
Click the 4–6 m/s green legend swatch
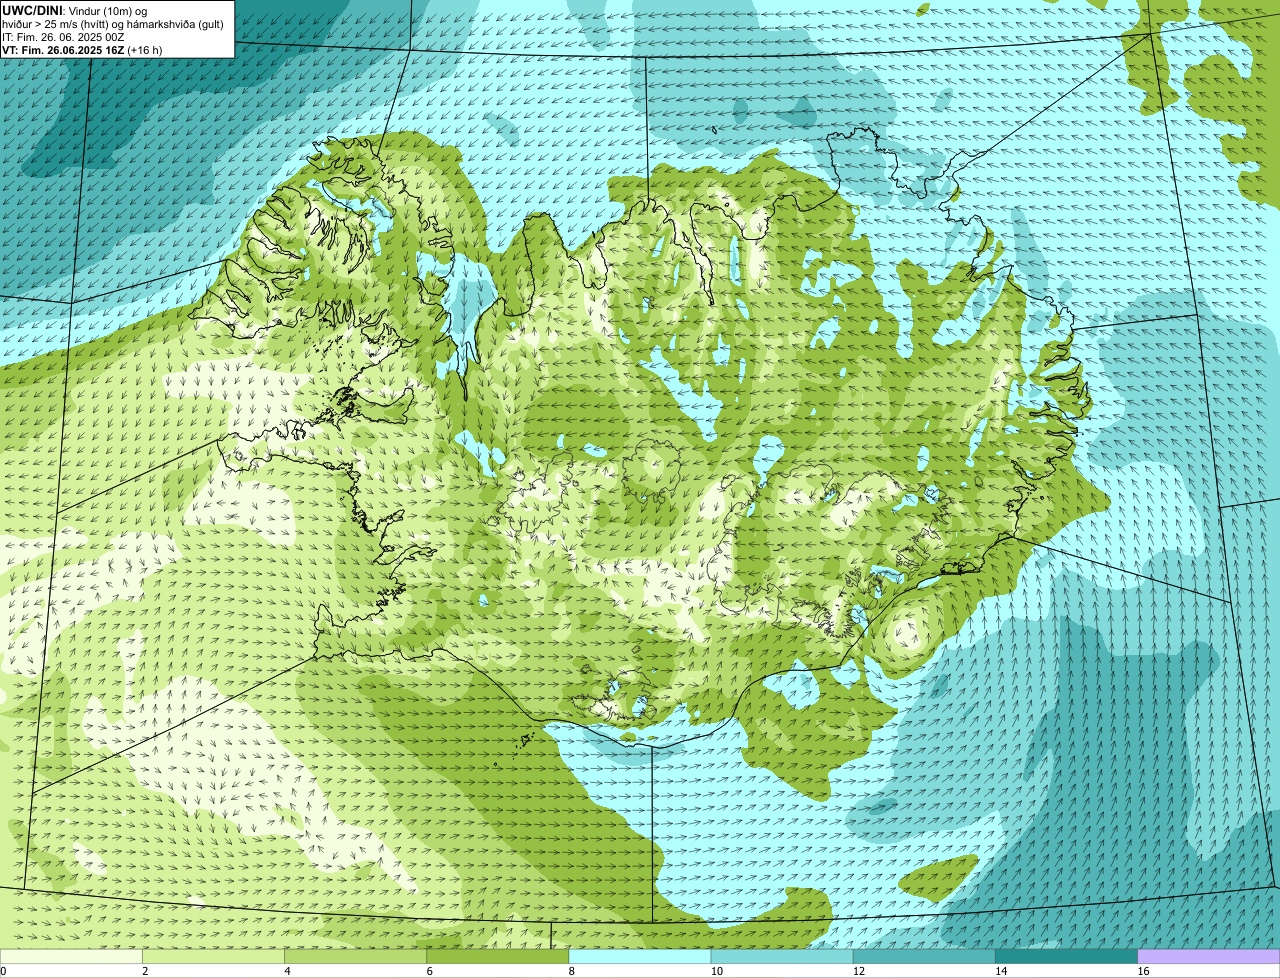click(x=355, y=956)
